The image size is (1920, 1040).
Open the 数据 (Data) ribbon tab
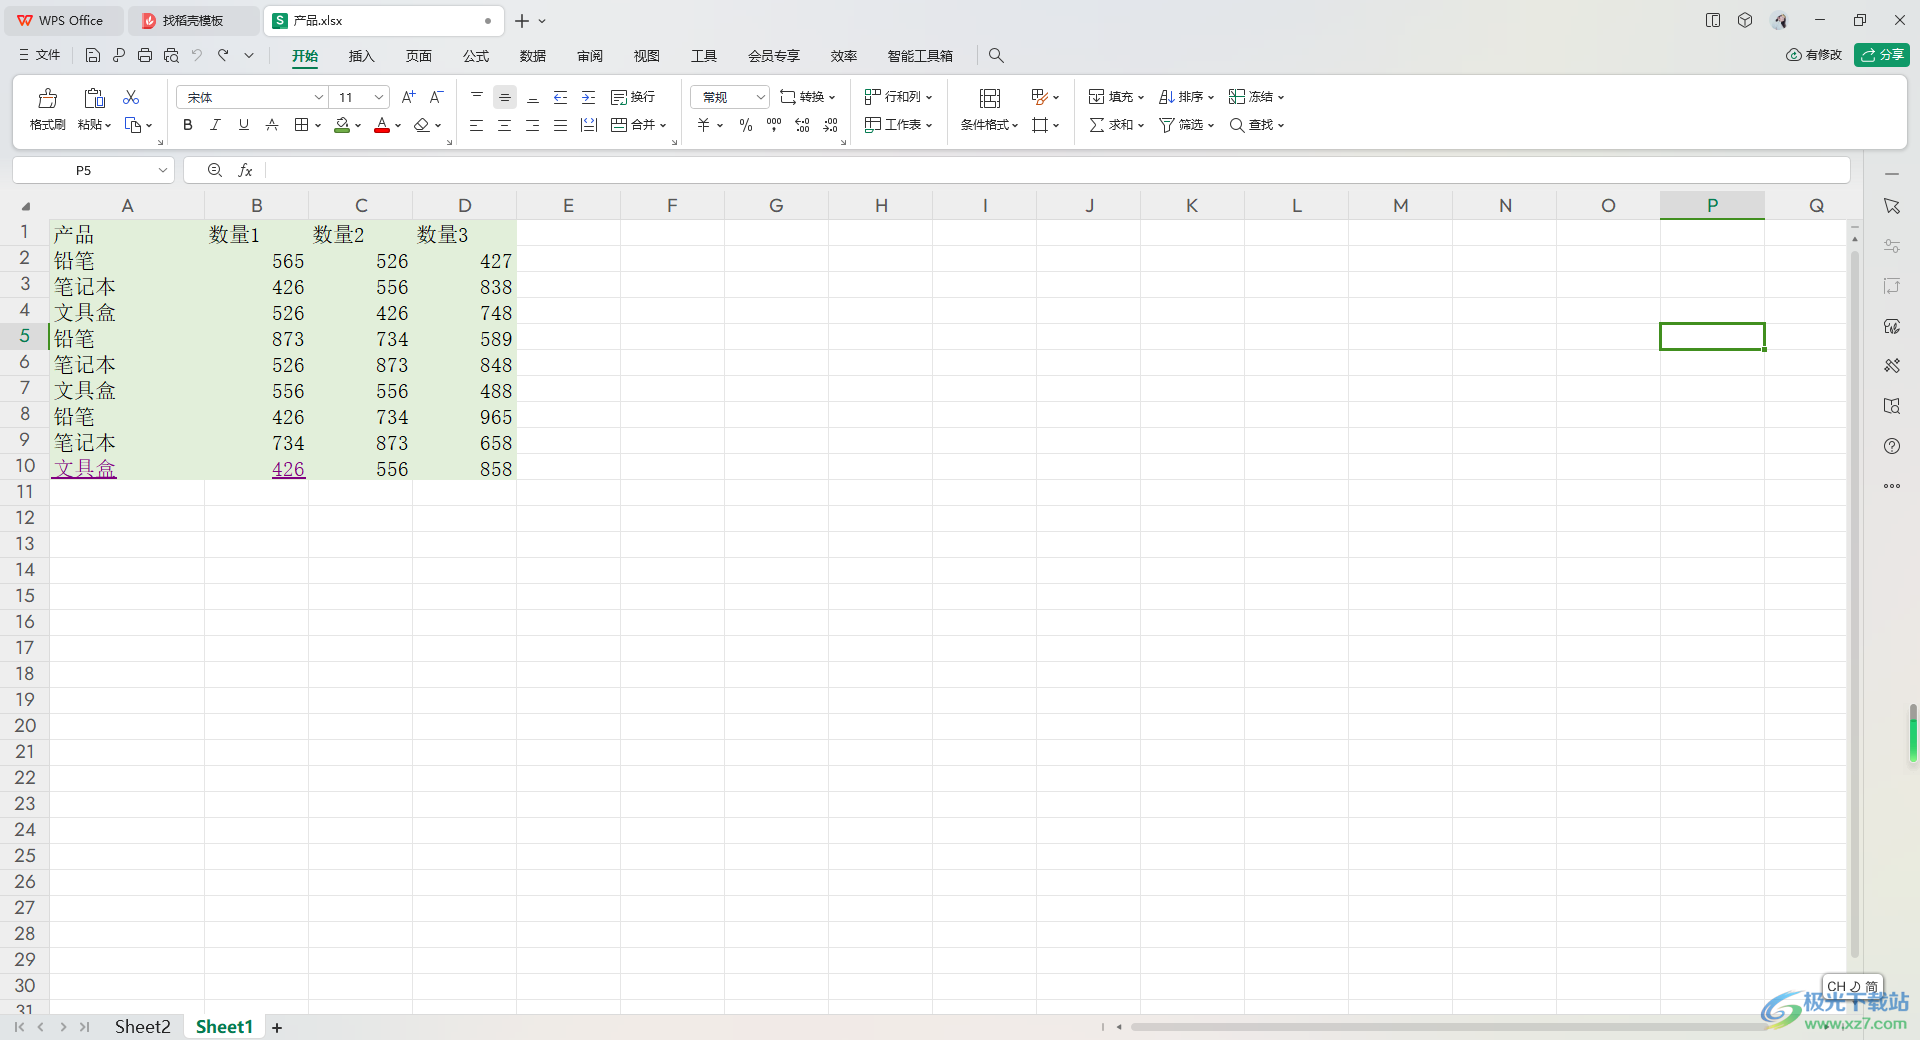[x=533, y=56]
